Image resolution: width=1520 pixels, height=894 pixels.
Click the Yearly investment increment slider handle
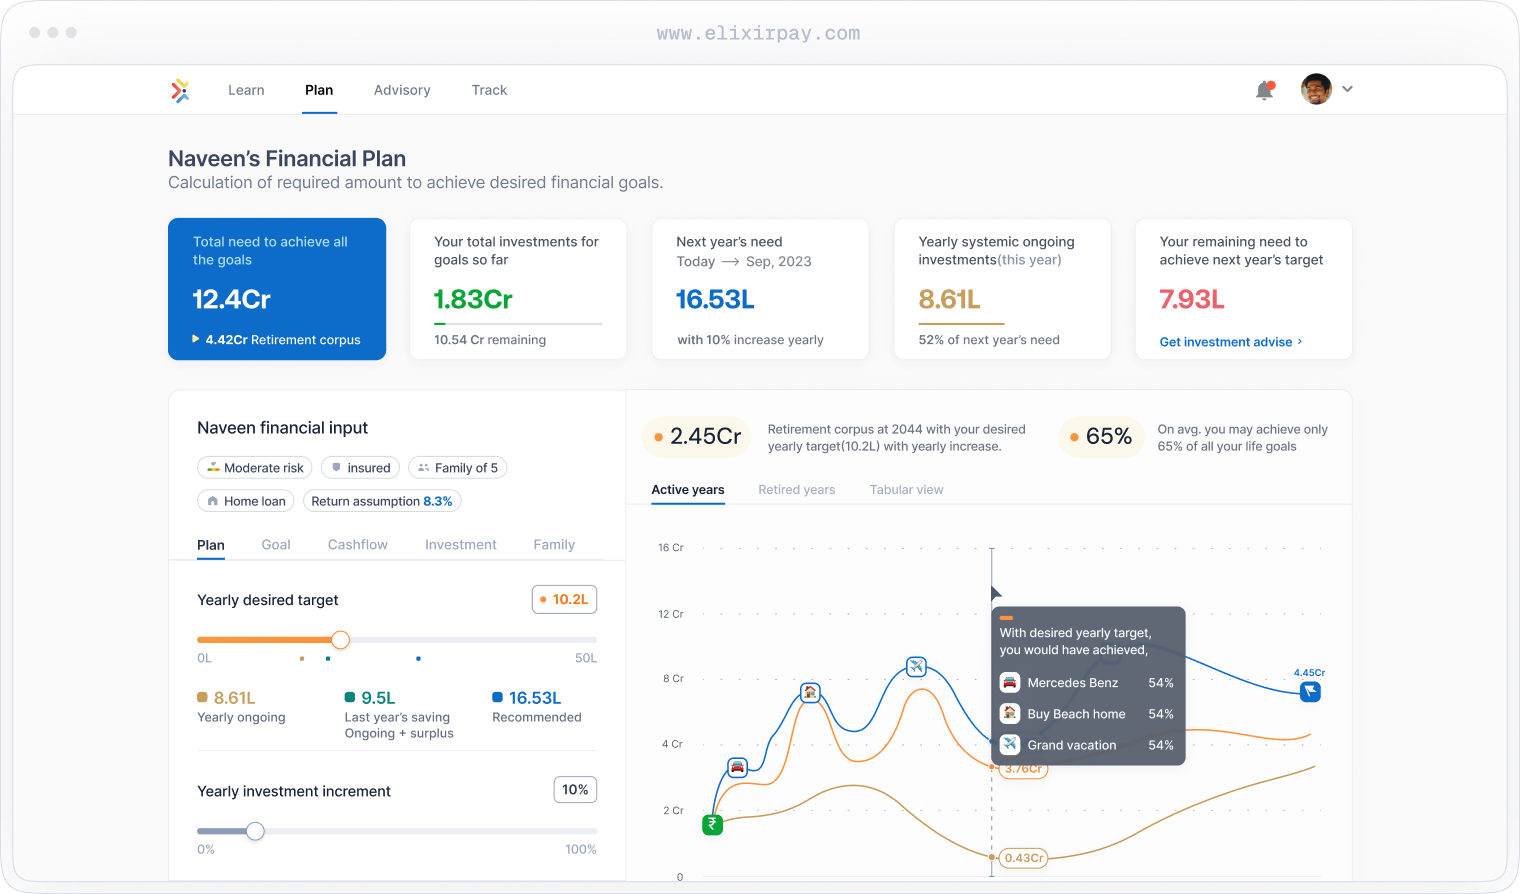point(255,831)
